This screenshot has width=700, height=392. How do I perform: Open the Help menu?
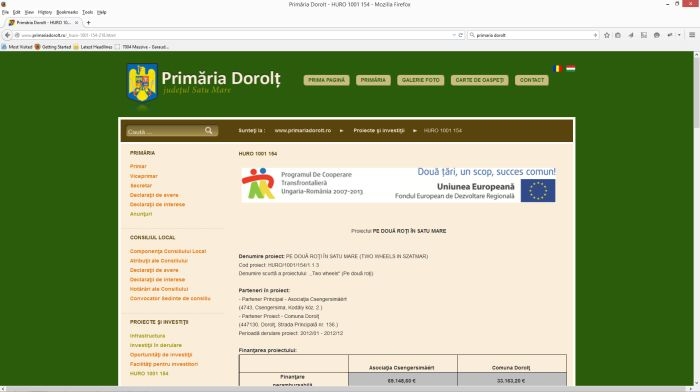coord(102,12)
